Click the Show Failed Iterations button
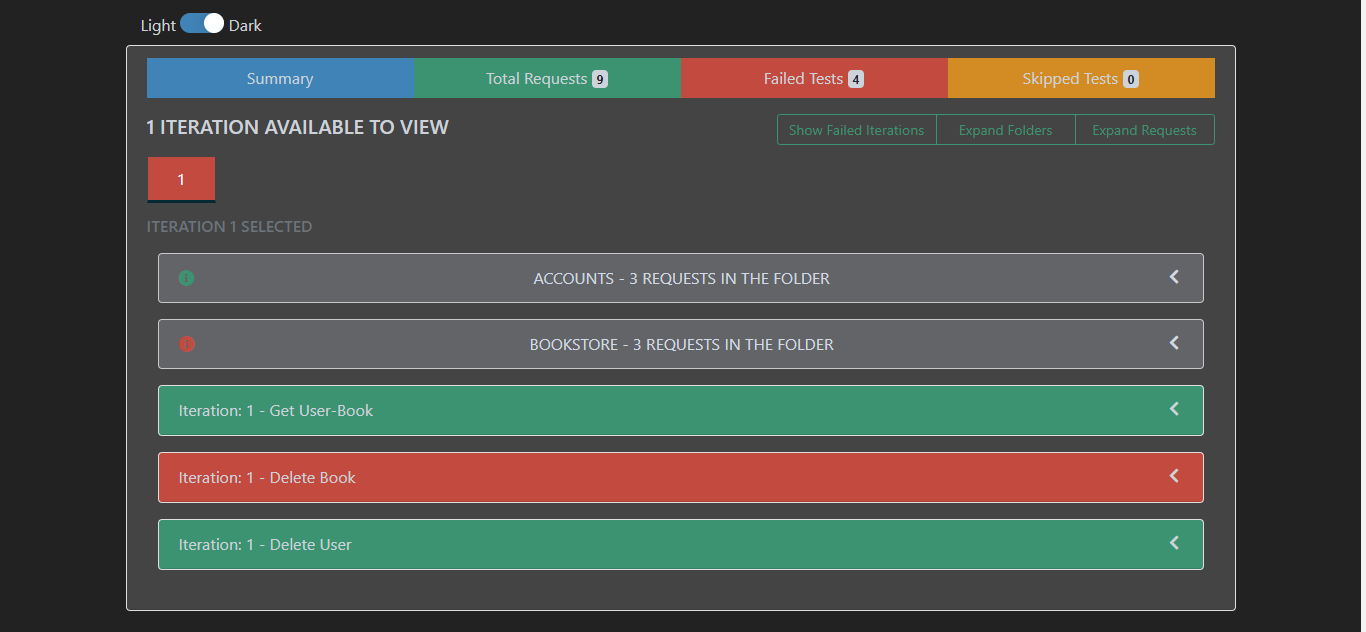Screen dimensions: 1366x632 [856, 130]
